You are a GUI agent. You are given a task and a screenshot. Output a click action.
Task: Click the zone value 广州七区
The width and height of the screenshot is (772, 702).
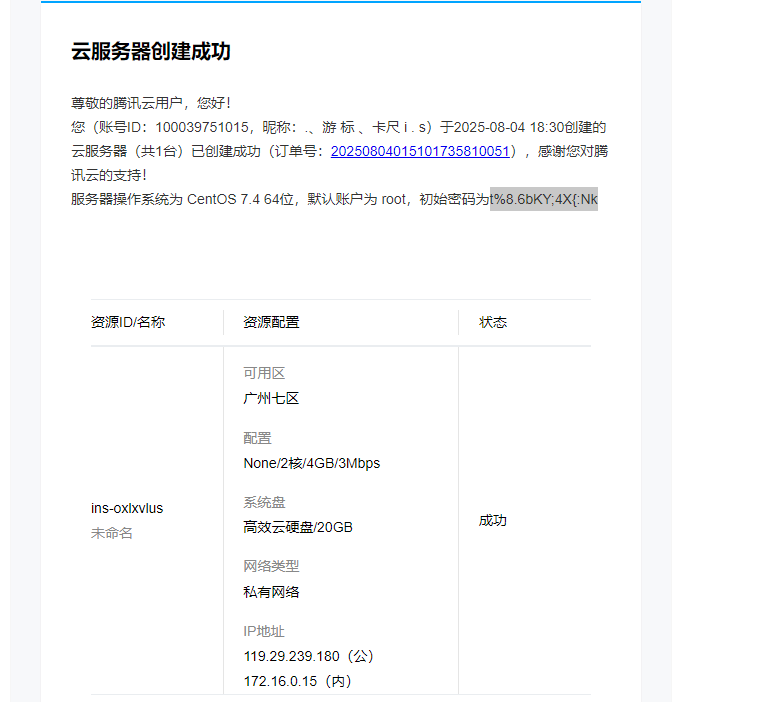coord(271,398)
